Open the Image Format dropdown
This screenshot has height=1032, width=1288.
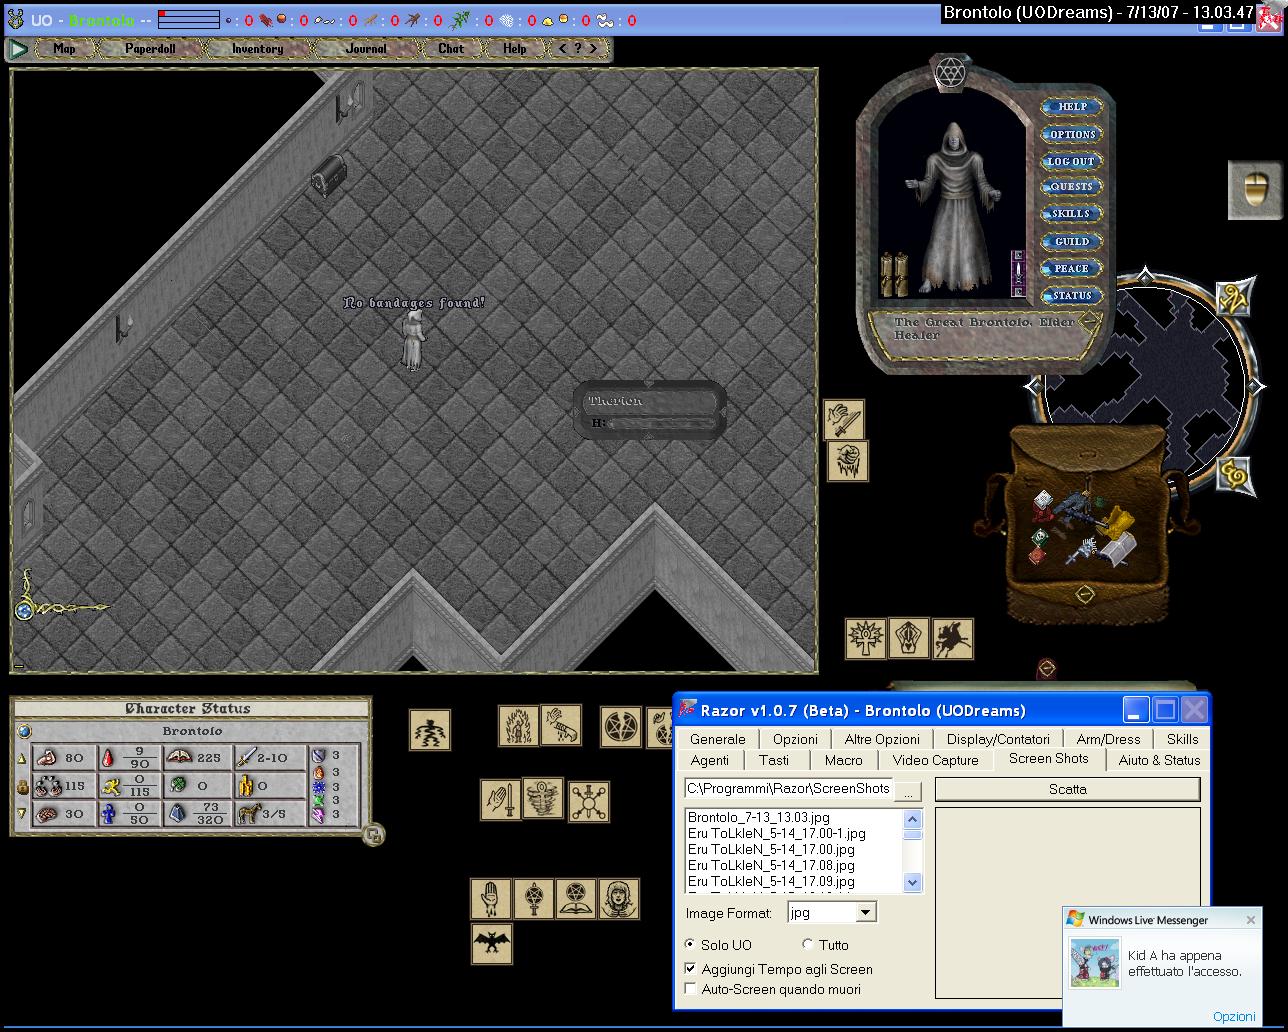(866, 912)
